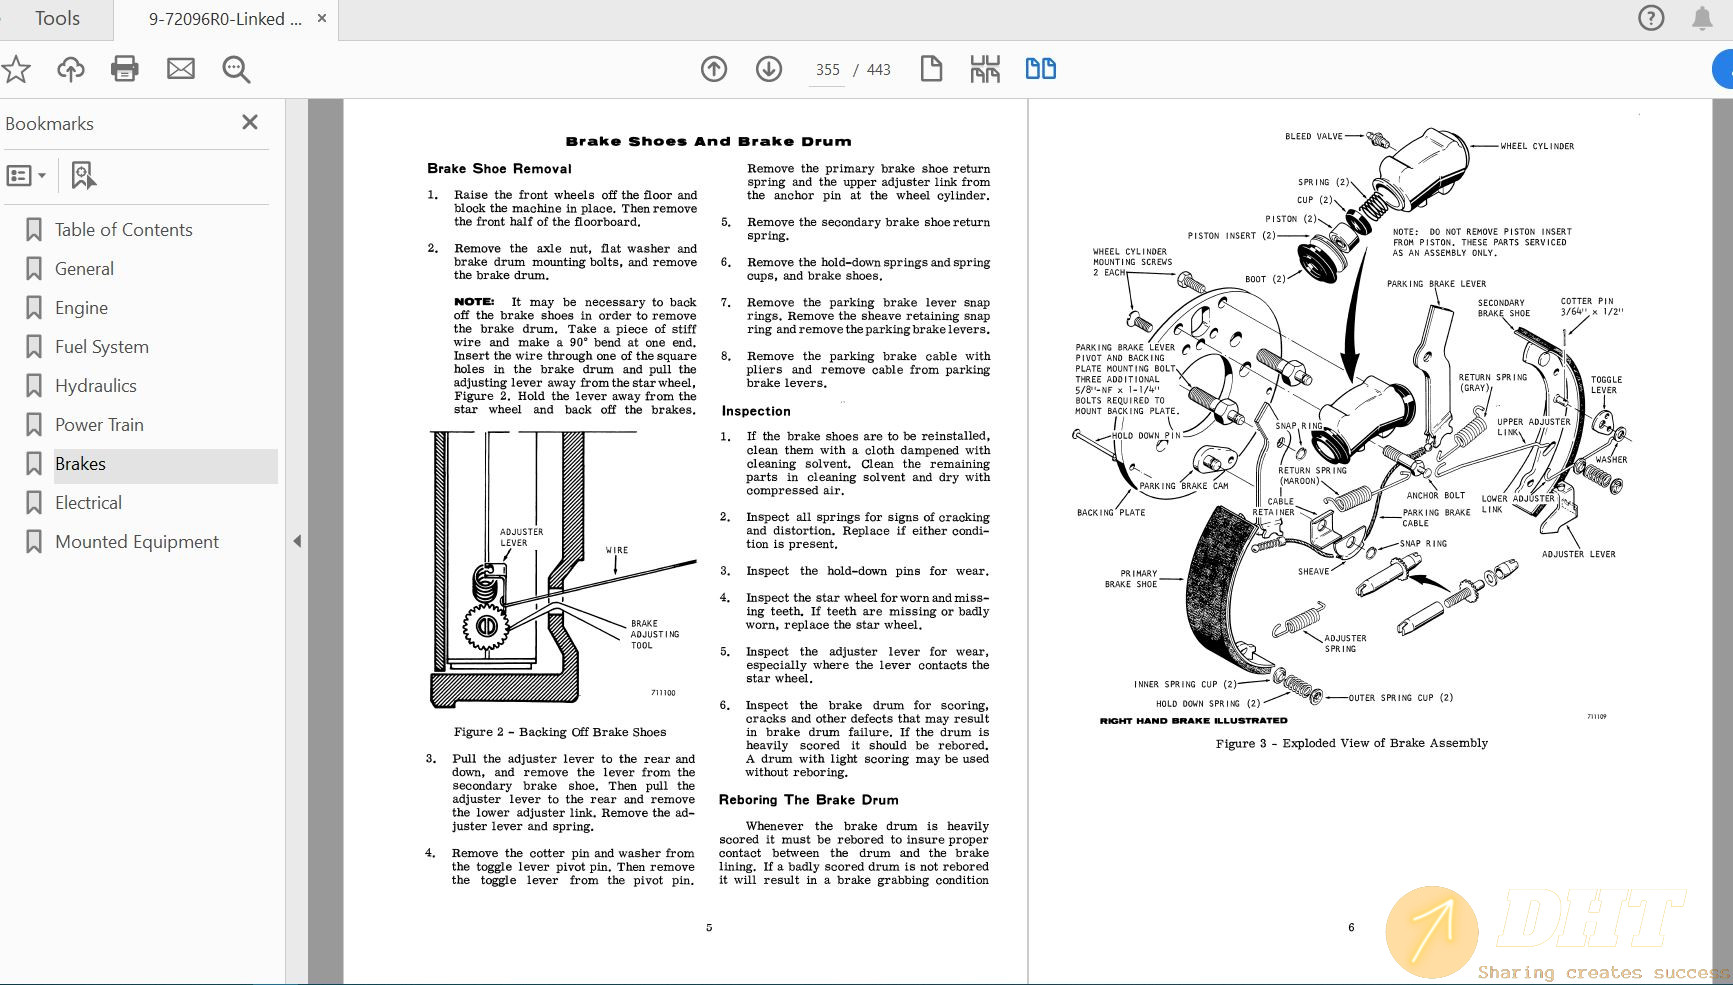Open the Electrical bookmark
Screen dimensions: 1733x985
tap(88, 502)
